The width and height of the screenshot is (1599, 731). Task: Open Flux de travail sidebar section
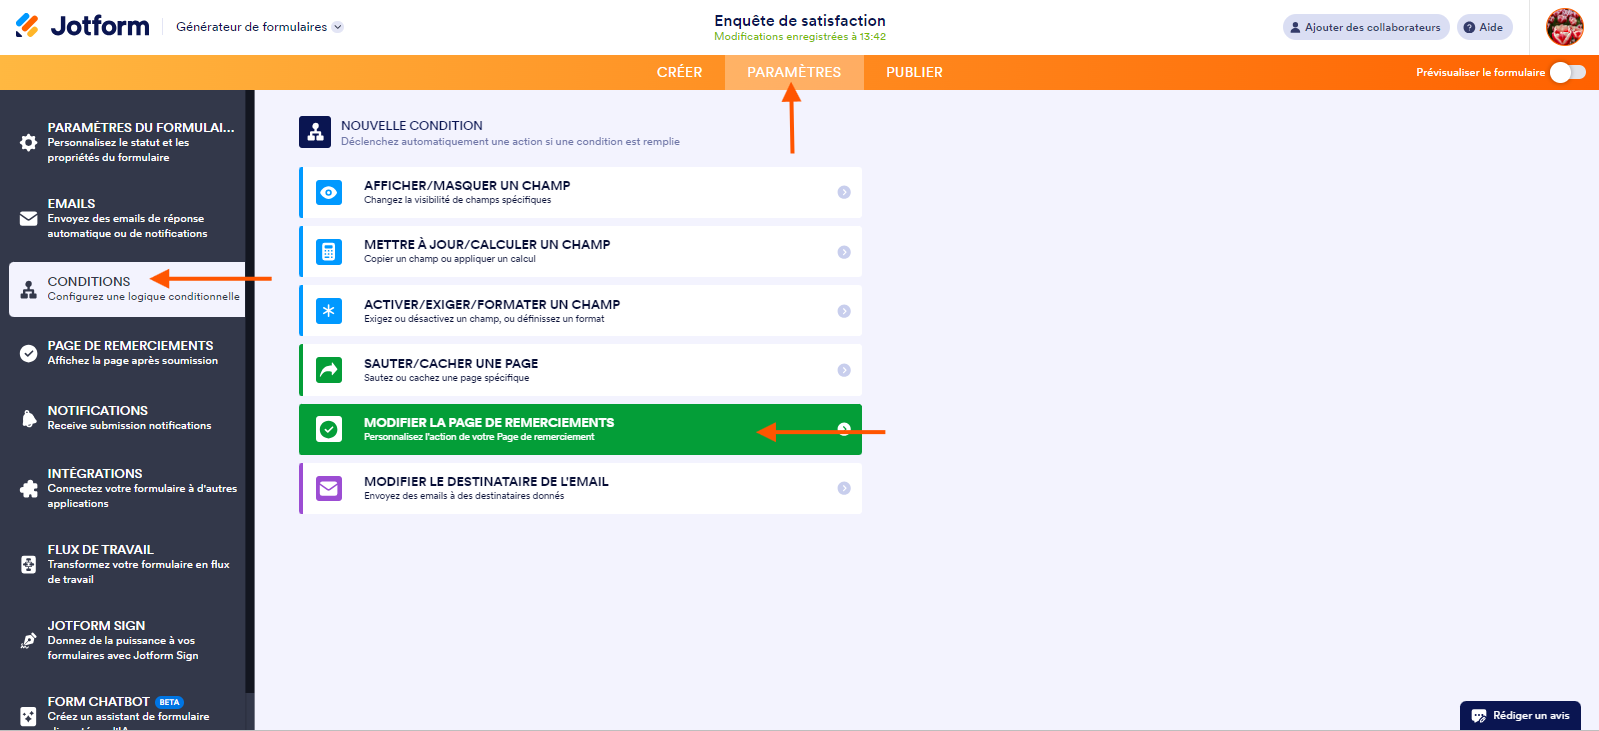pyautogui.click(x=127, y=564)
